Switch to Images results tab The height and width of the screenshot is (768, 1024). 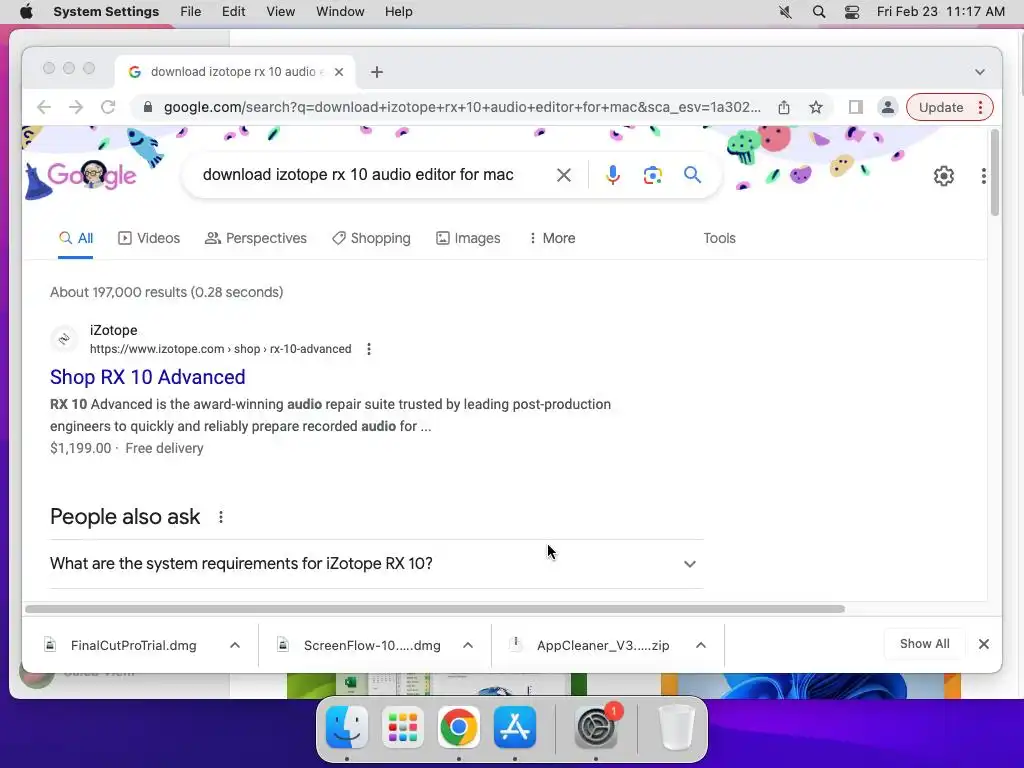tap(468, 238)
